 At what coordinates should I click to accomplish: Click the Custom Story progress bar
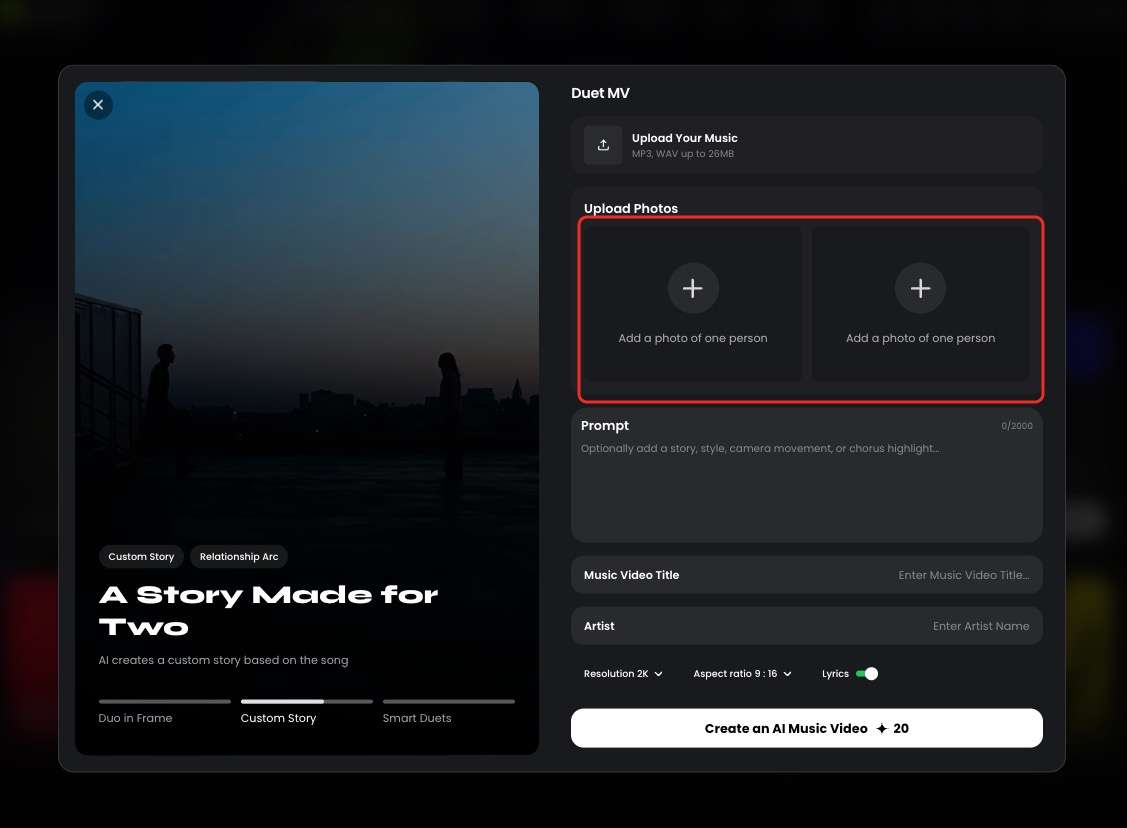pyautogui.click(x=307, y=702)
